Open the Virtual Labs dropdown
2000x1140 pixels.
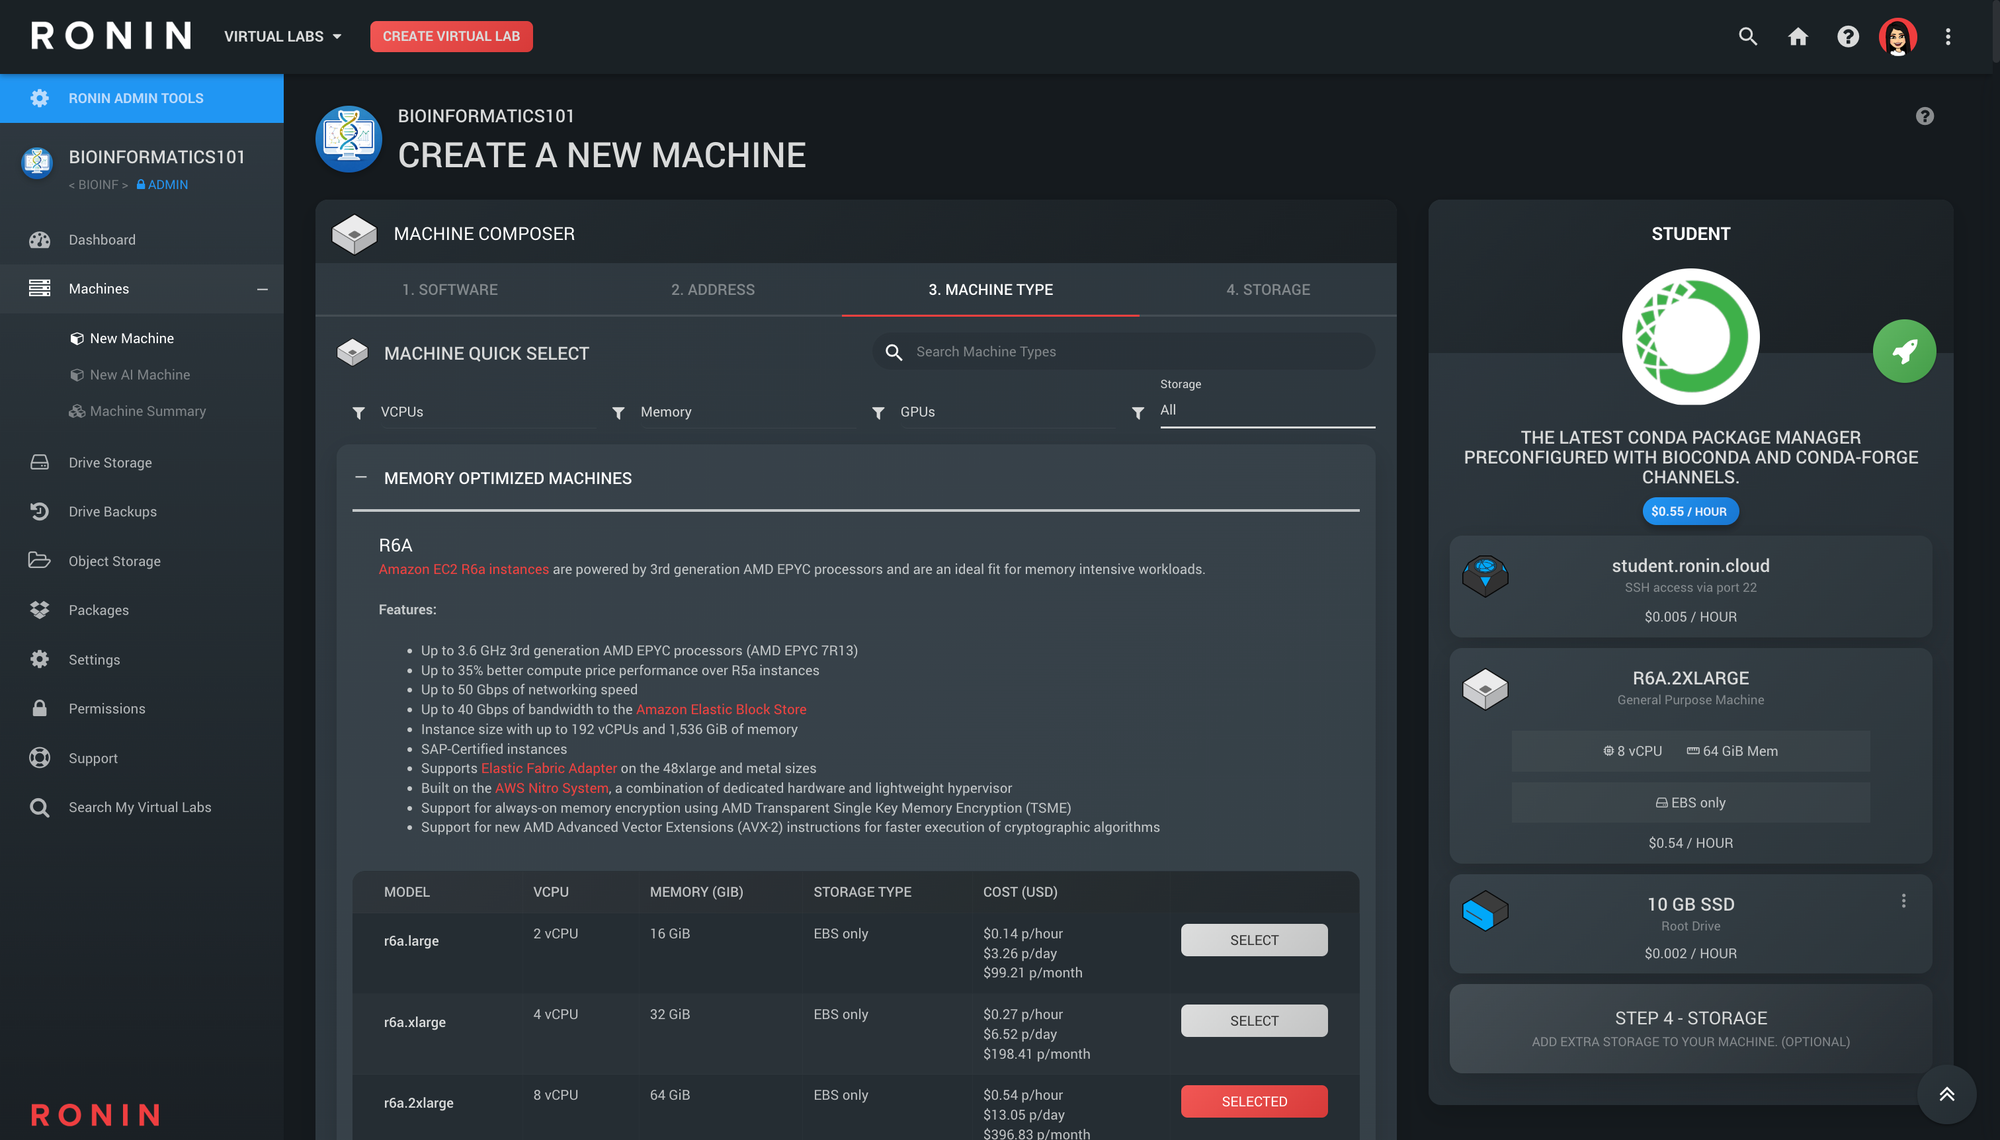click(x=283, y=37)
